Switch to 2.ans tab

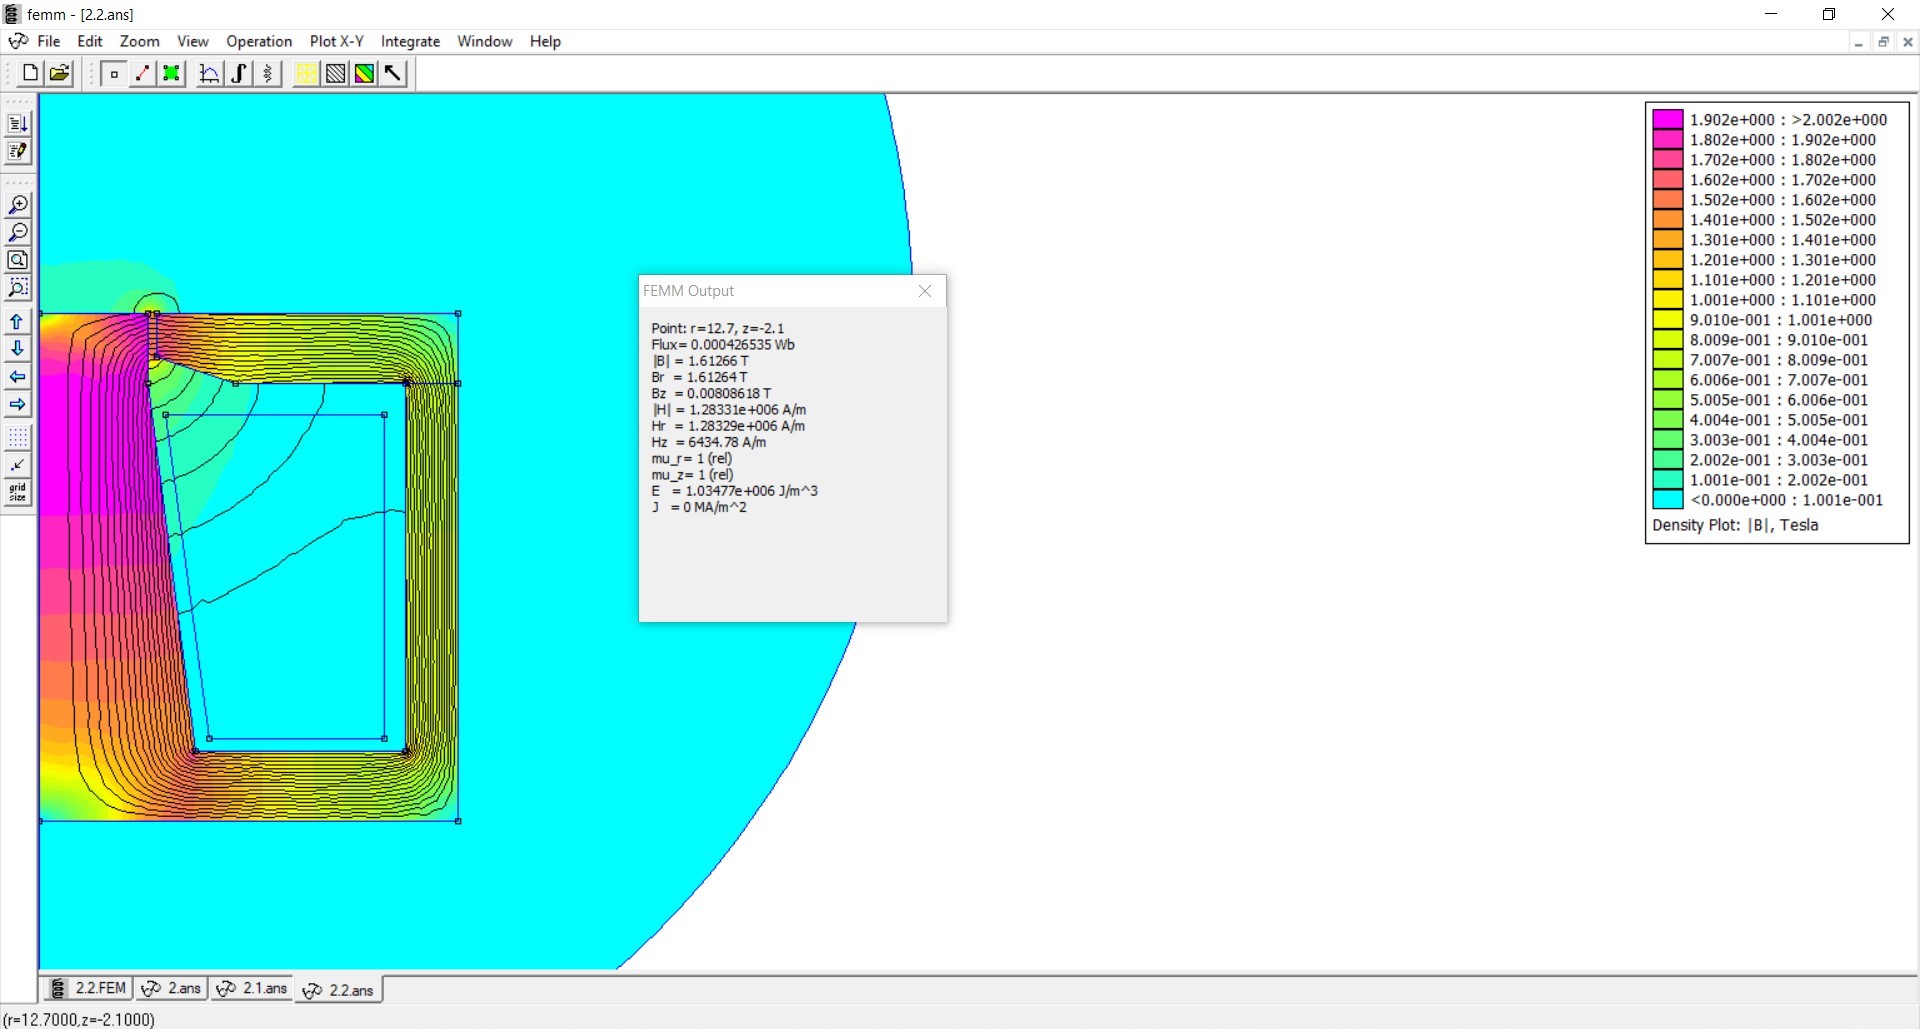(171, 988)
